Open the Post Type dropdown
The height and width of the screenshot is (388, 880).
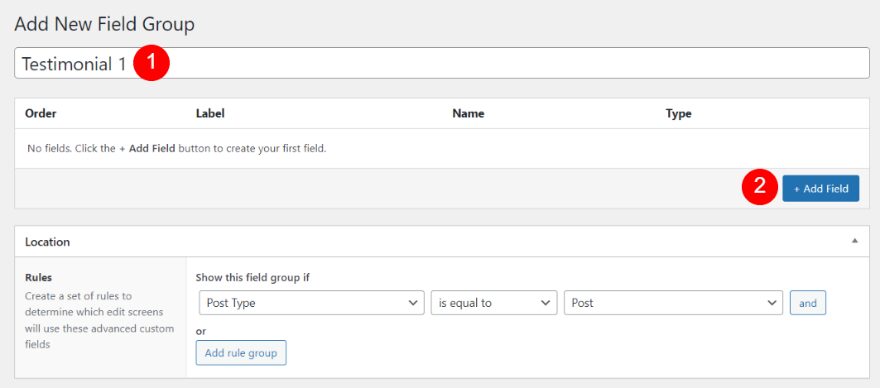tap(311, 303)
